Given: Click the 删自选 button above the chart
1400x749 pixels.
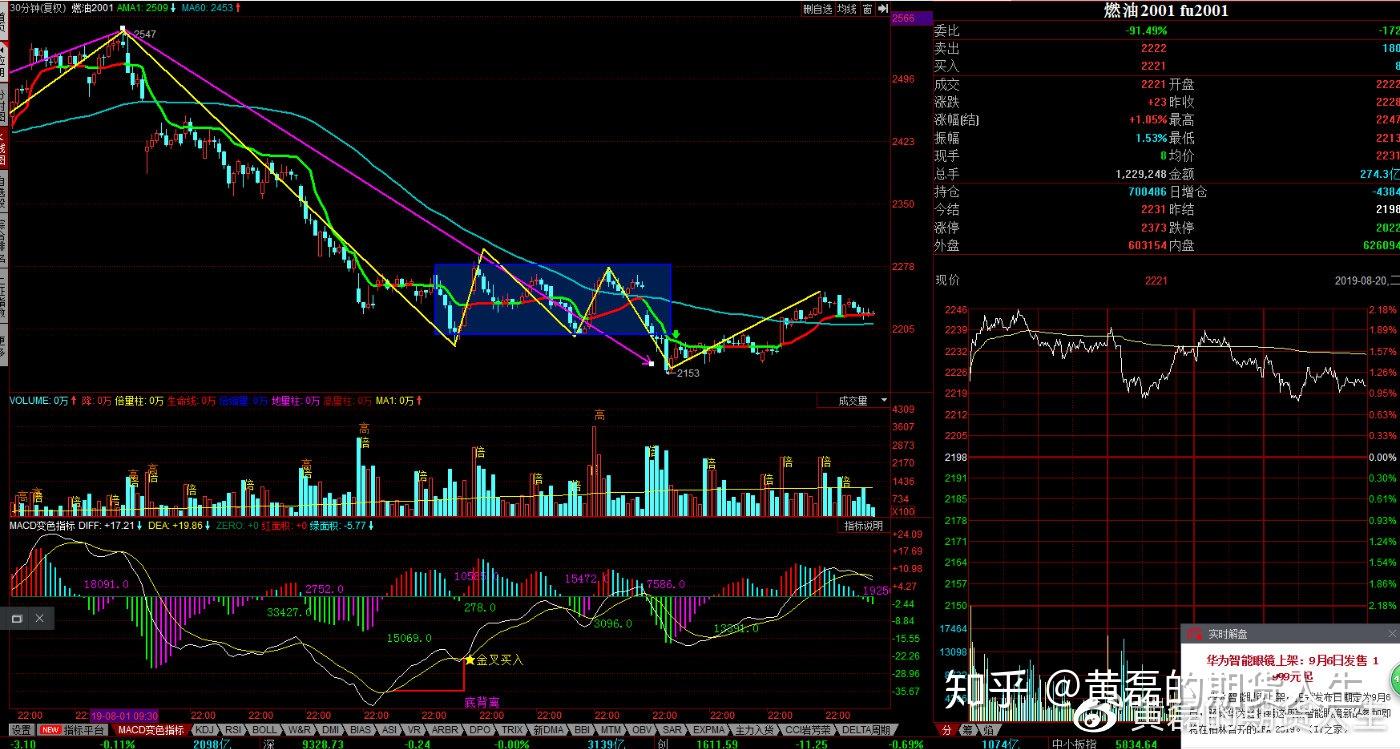Looking at the screenshot, I should (x=817, y=9).
